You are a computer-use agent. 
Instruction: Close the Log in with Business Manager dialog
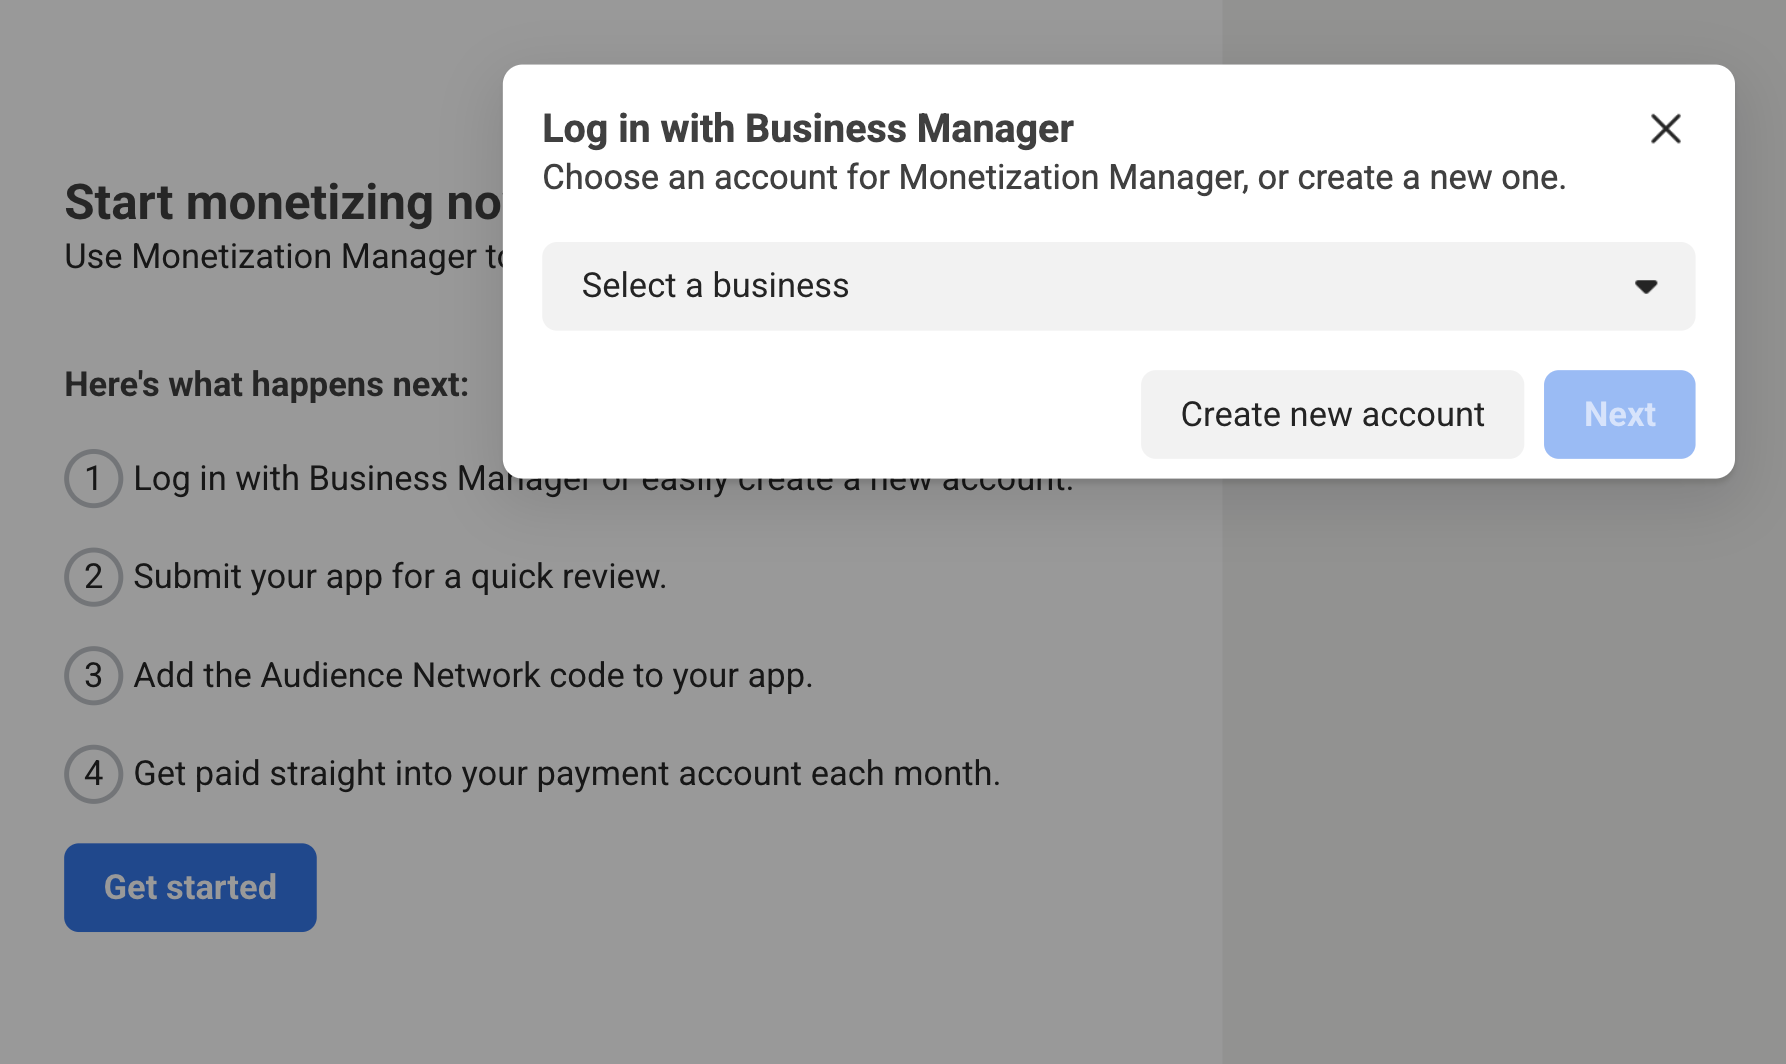[1665, 129]
